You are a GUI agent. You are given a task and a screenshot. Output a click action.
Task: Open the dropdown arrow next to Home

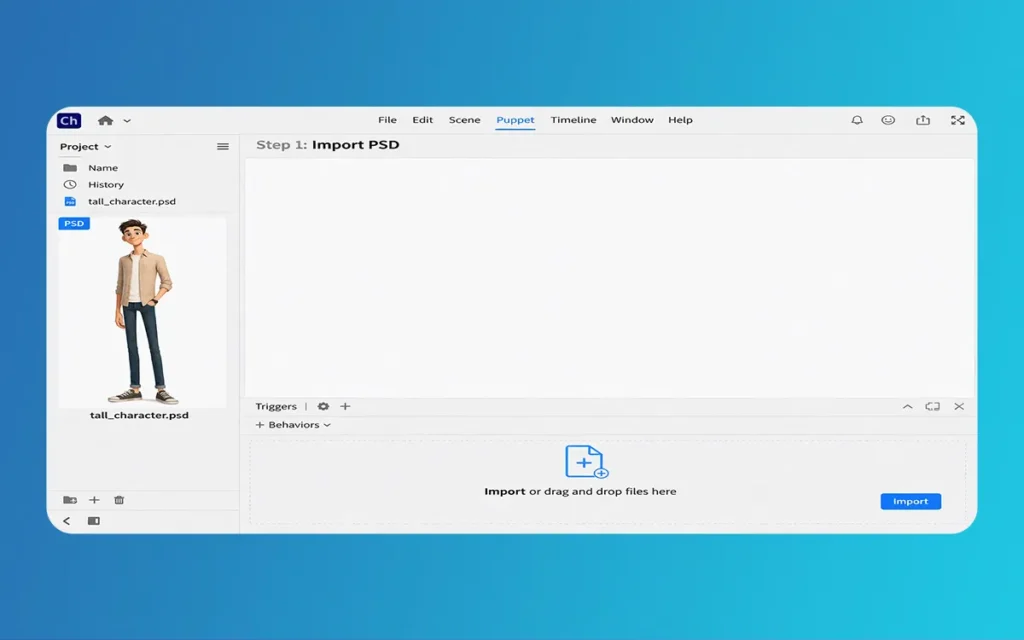[x=127, y=121]
